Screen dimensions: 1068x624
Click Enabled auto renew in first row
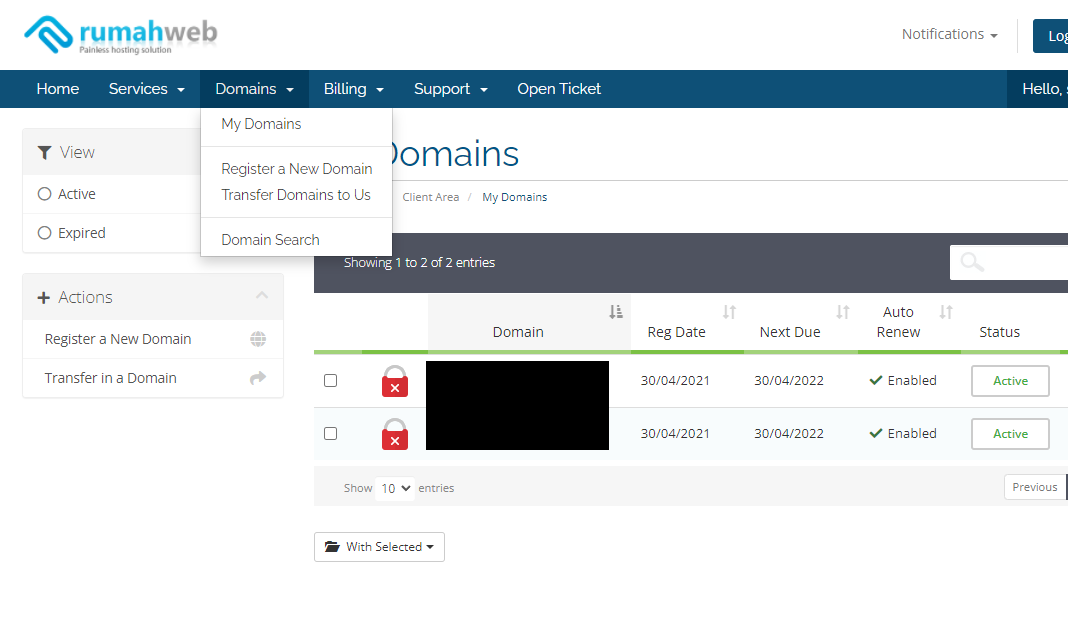tap(903, 380)
